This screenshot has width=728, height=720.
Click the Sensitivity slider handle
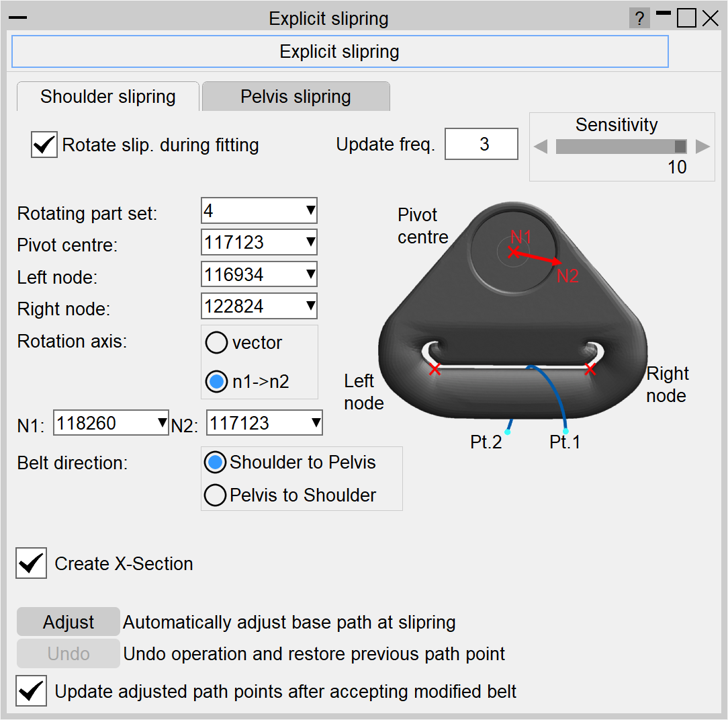click(680, 146)
